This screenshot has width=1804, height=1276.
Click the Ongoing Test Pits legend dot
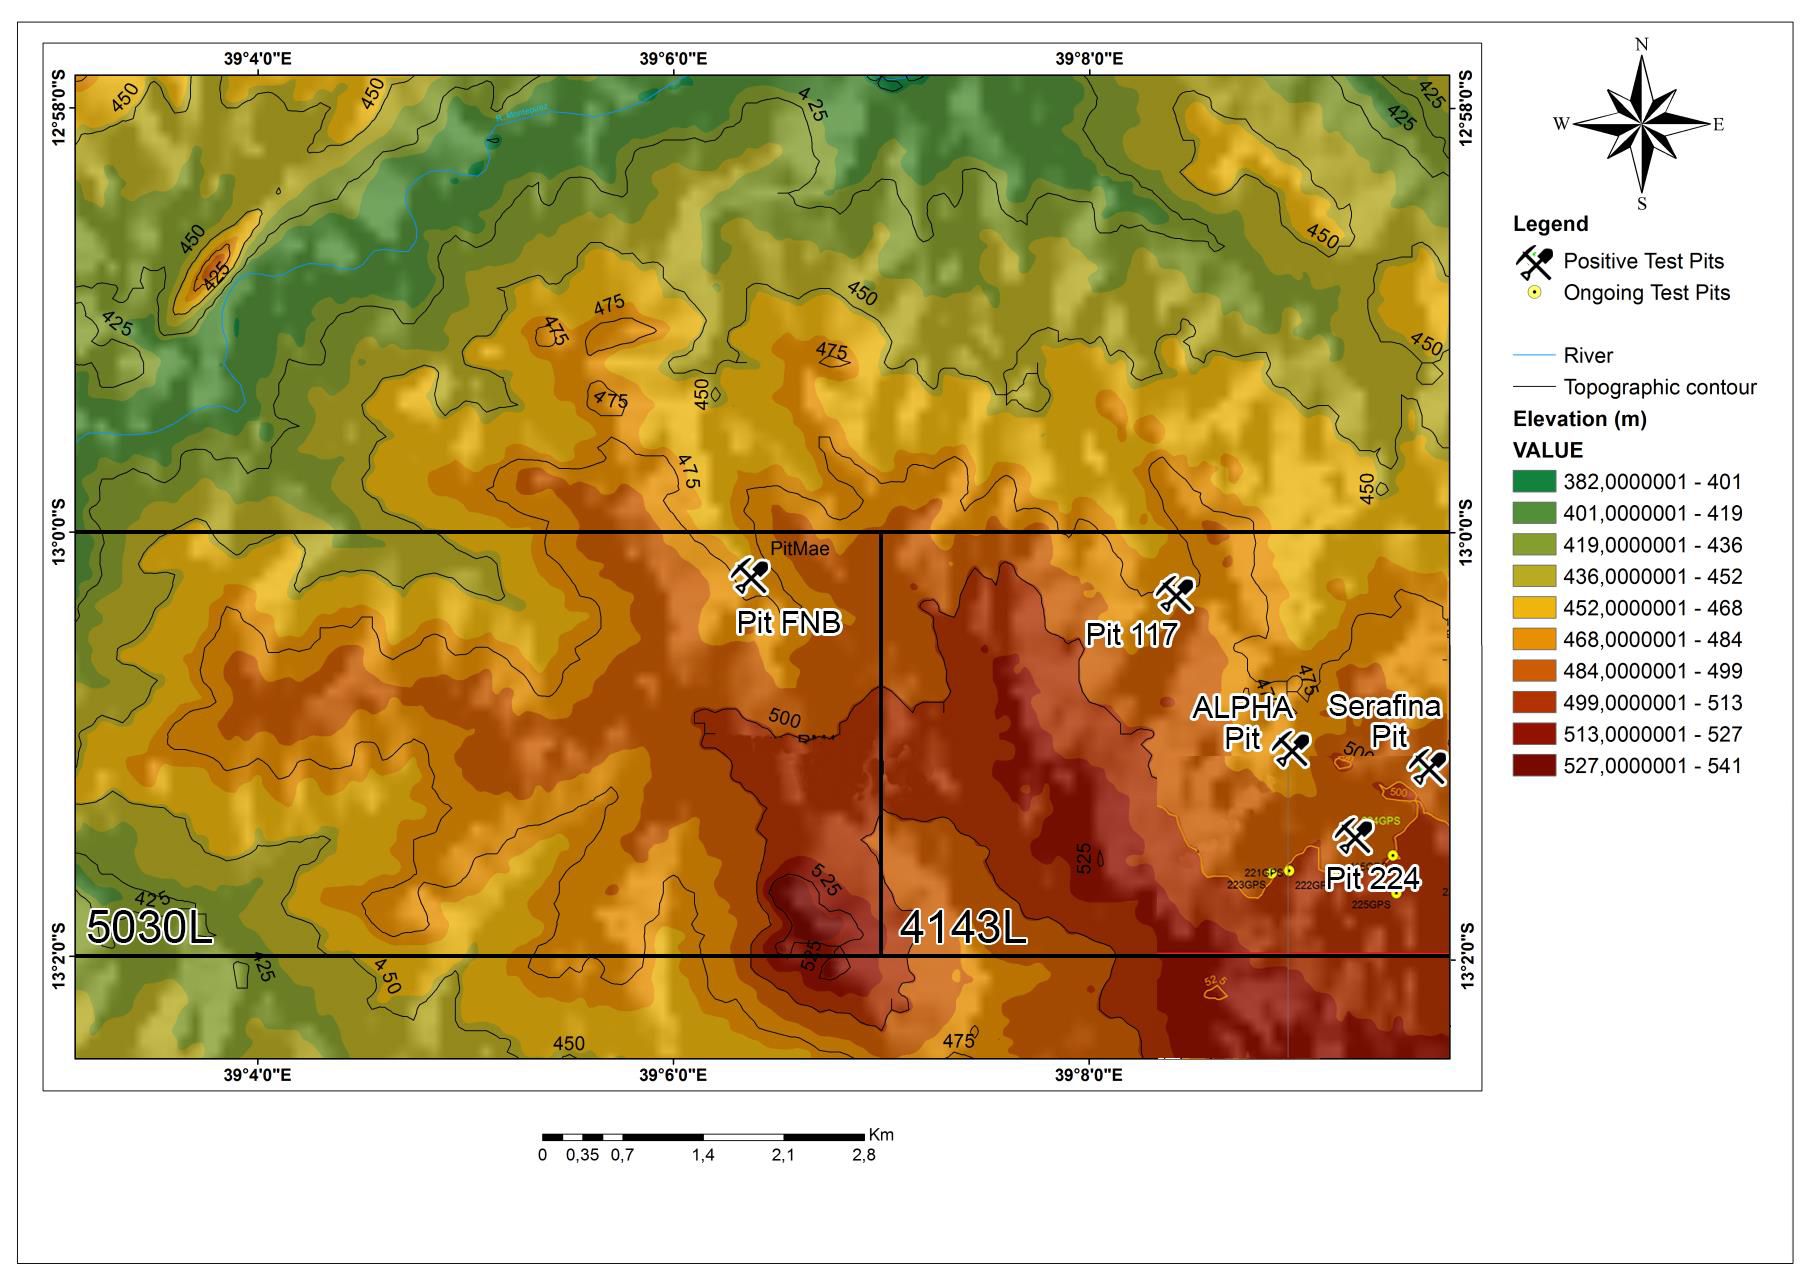click(x=1534, y=293)
